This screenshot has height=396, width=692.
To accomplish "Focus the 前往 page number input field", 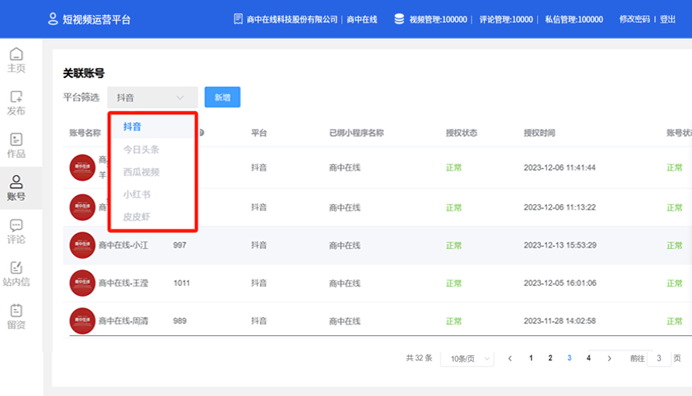I will coord(659,358).
